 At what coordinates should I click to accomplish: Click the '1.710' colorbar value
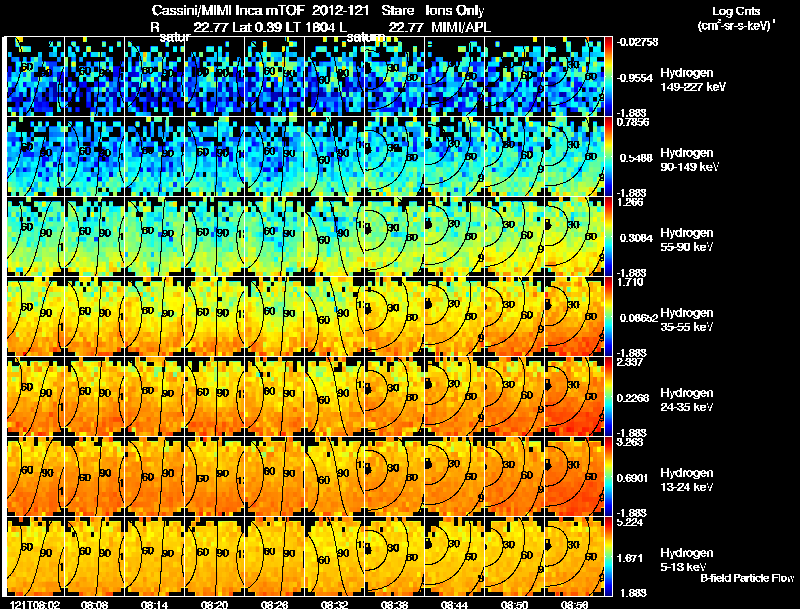(x=630, y=282)
